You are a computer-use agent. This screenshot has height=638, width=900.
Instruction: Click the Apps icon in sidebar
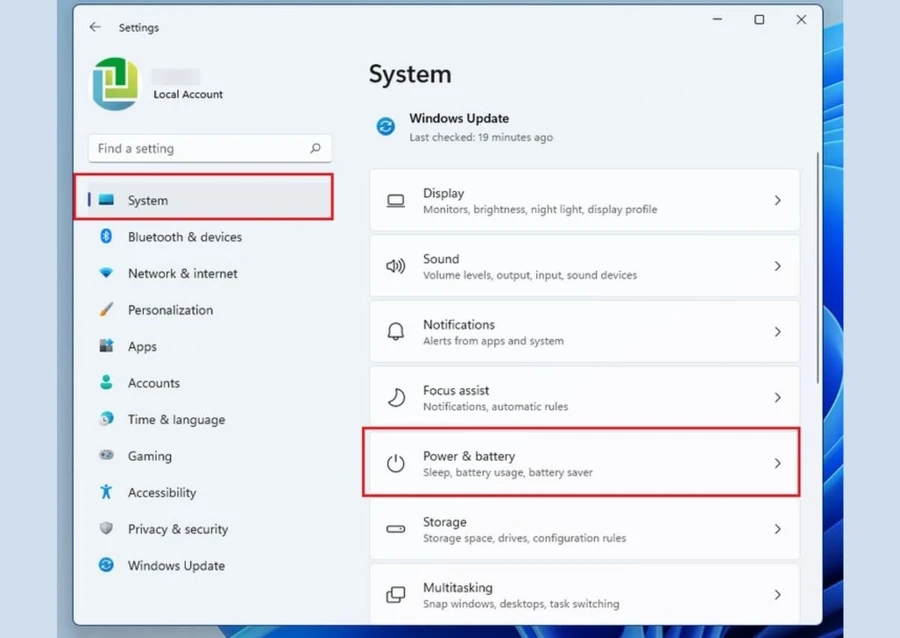[x=106, y=346]
